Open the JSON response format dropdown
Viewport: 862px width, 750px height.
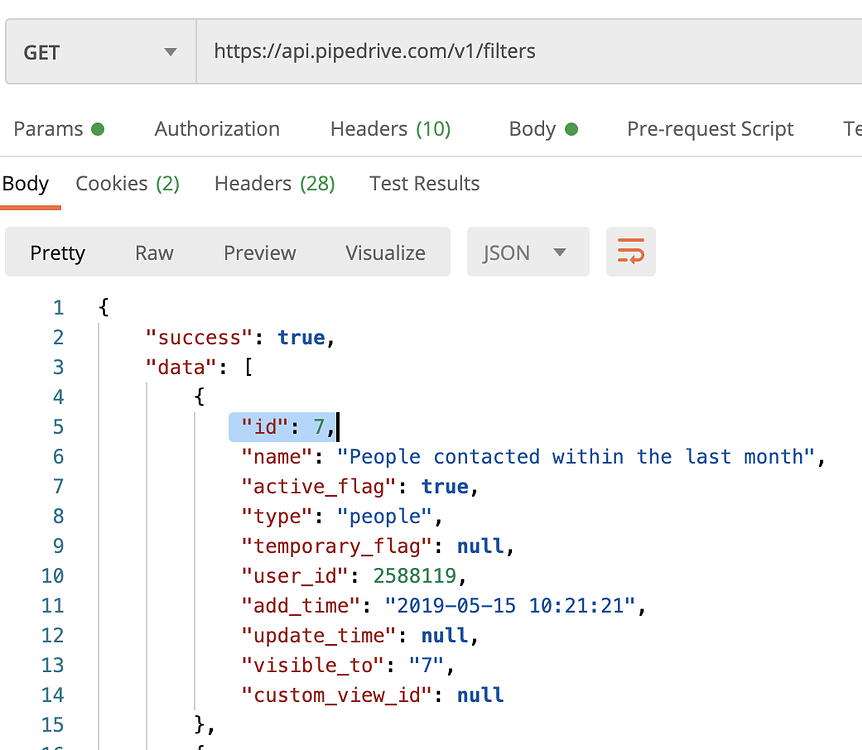pyautogui.click(x=527, y=252)
